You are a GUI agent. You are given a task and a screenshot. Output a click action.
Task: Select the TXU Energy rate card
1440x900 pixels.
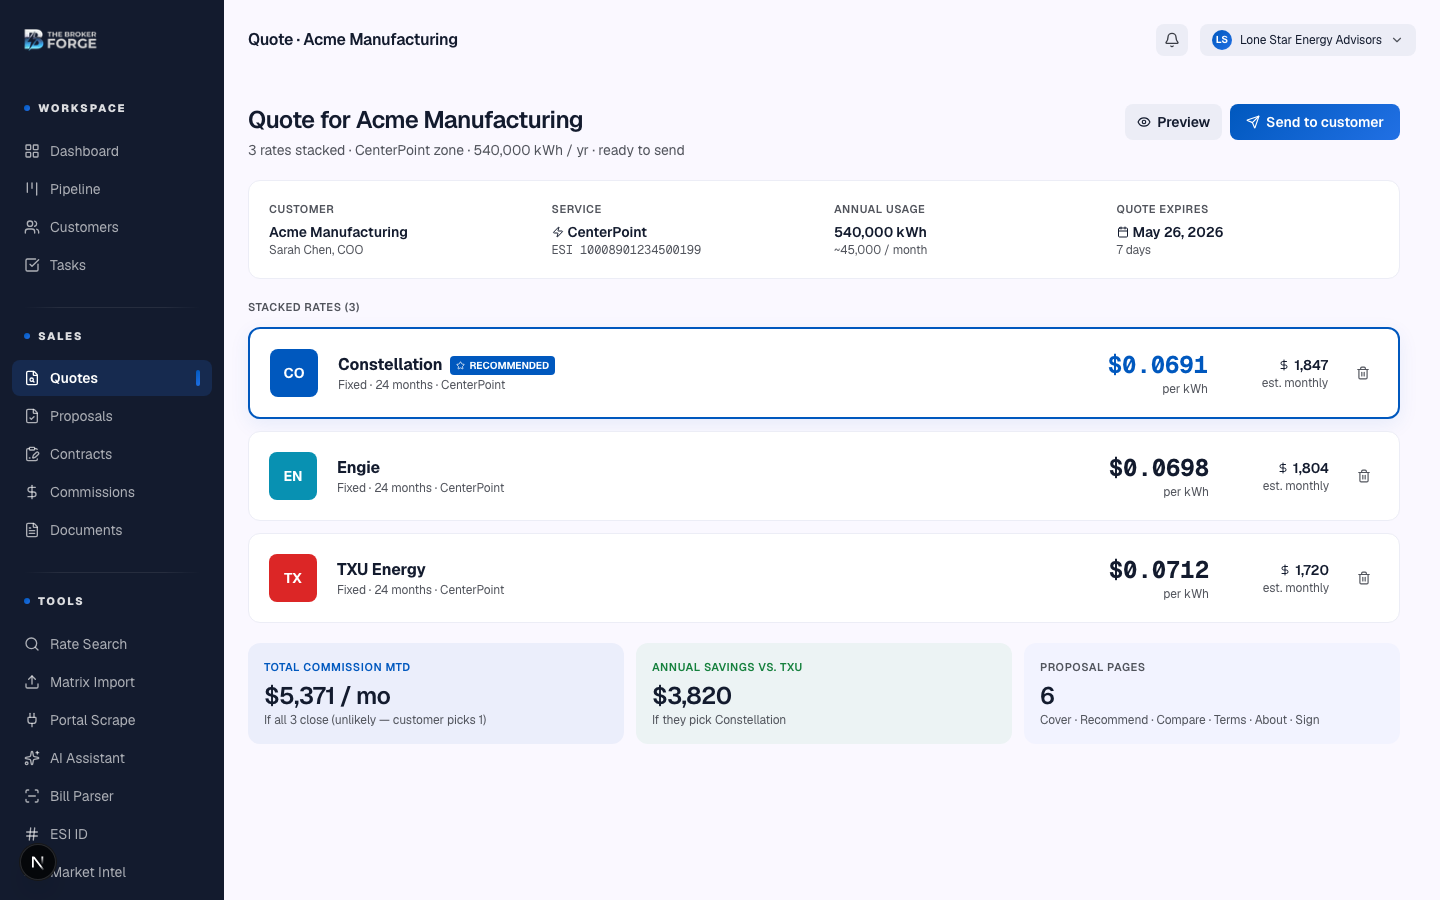pyautogui.click(x=824, y=578)
